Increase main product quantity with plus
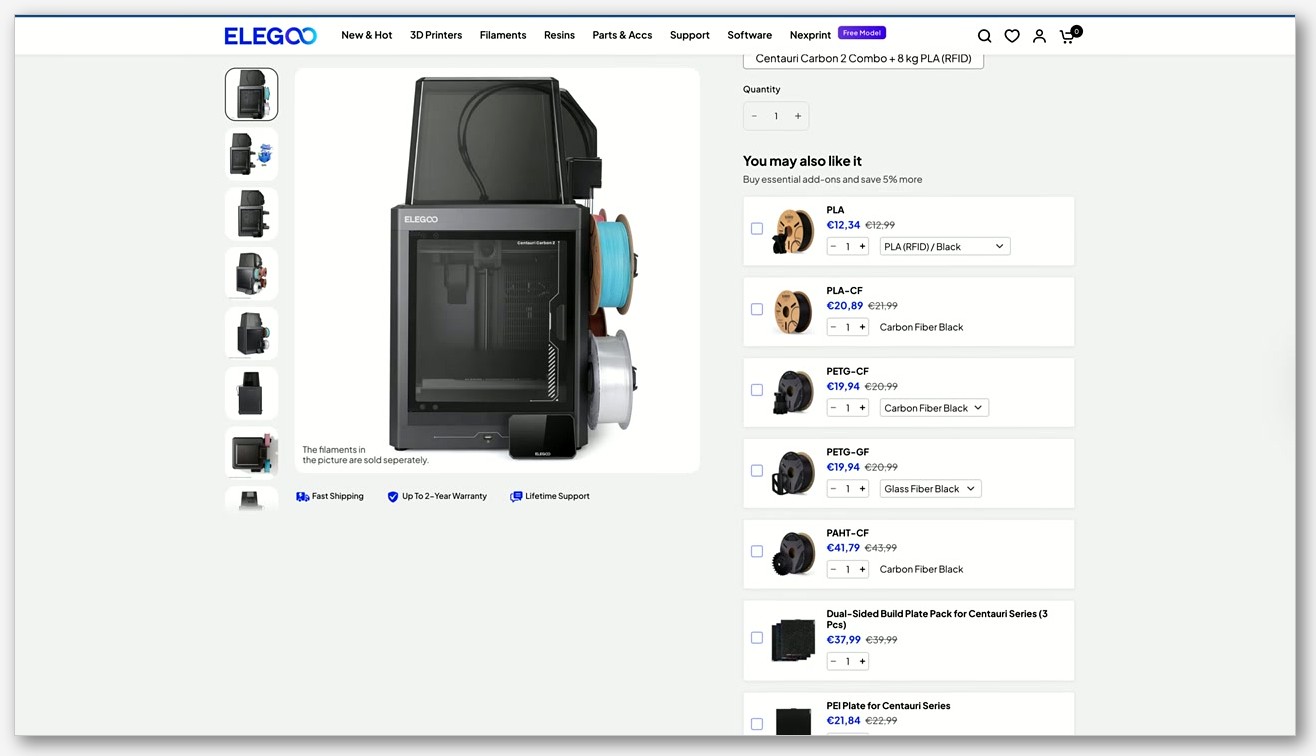Image resolution: width=1316 pixels, height=756 pixels. [x=798, y=116]
